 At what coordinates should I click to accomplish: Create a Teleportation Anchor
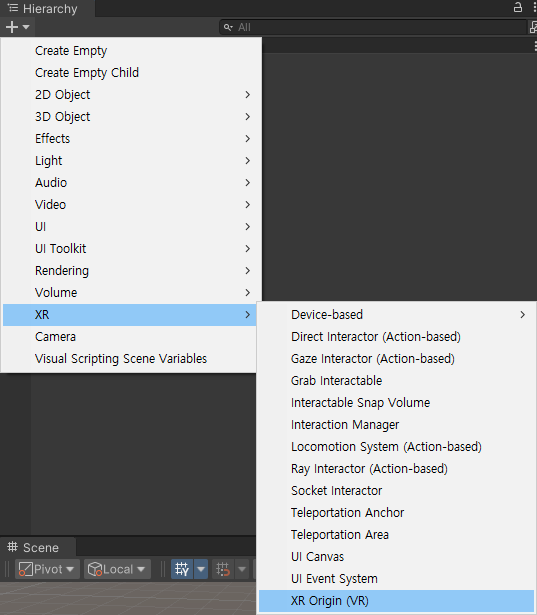click(397, 512)
